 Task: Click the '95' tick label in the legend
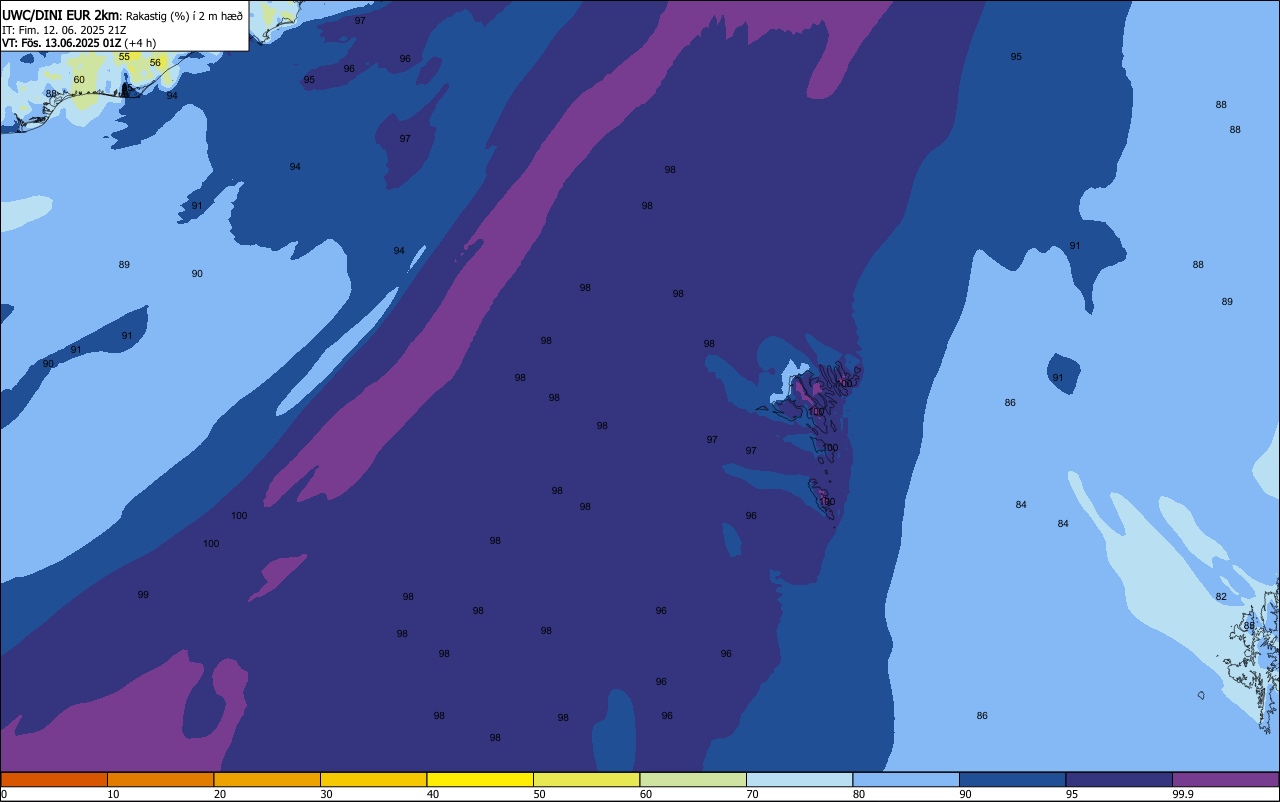pos(1071,794)
